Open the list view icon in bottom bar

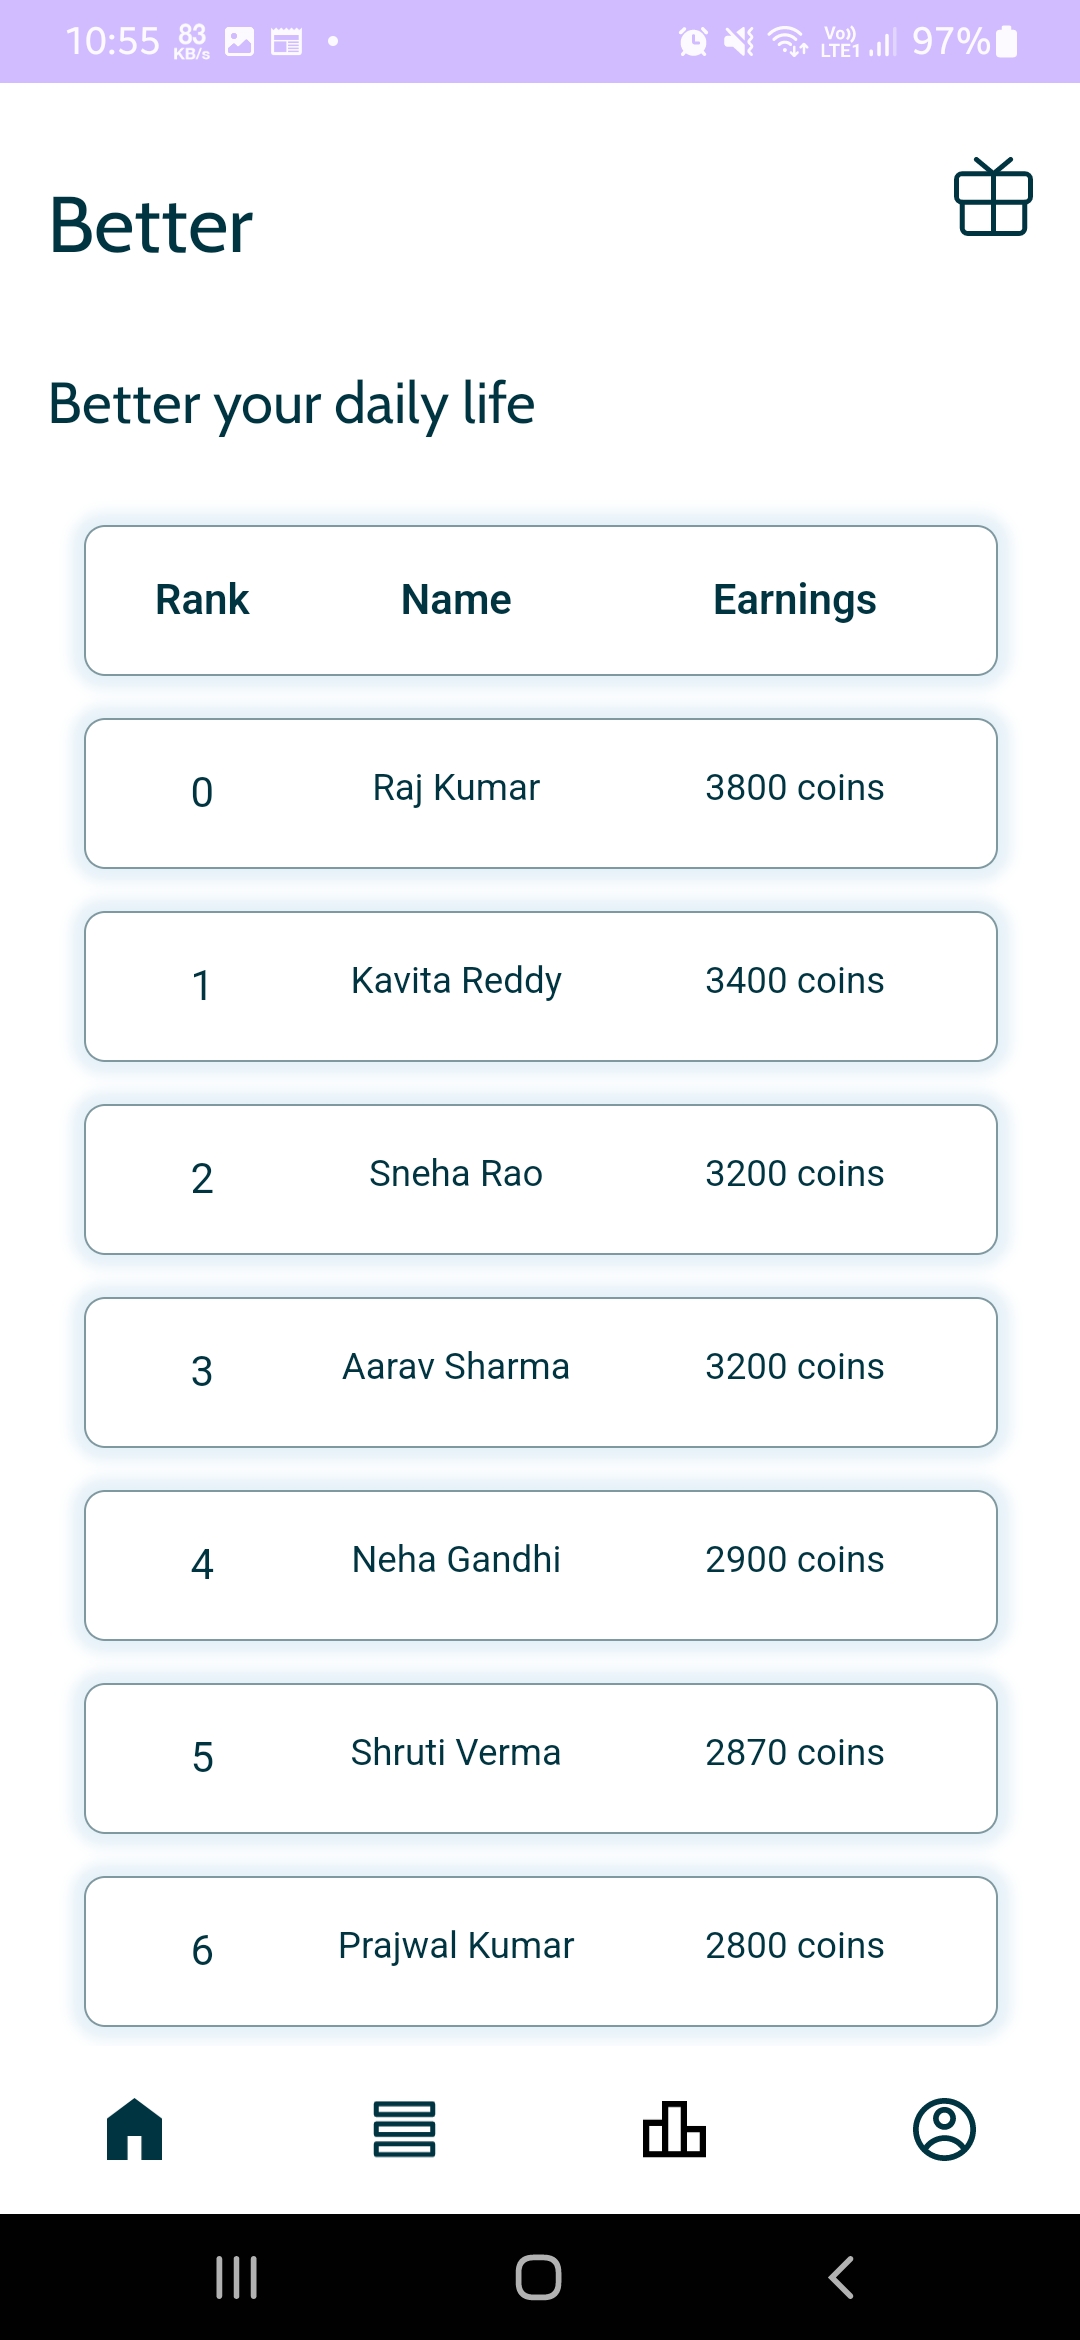404,2129
